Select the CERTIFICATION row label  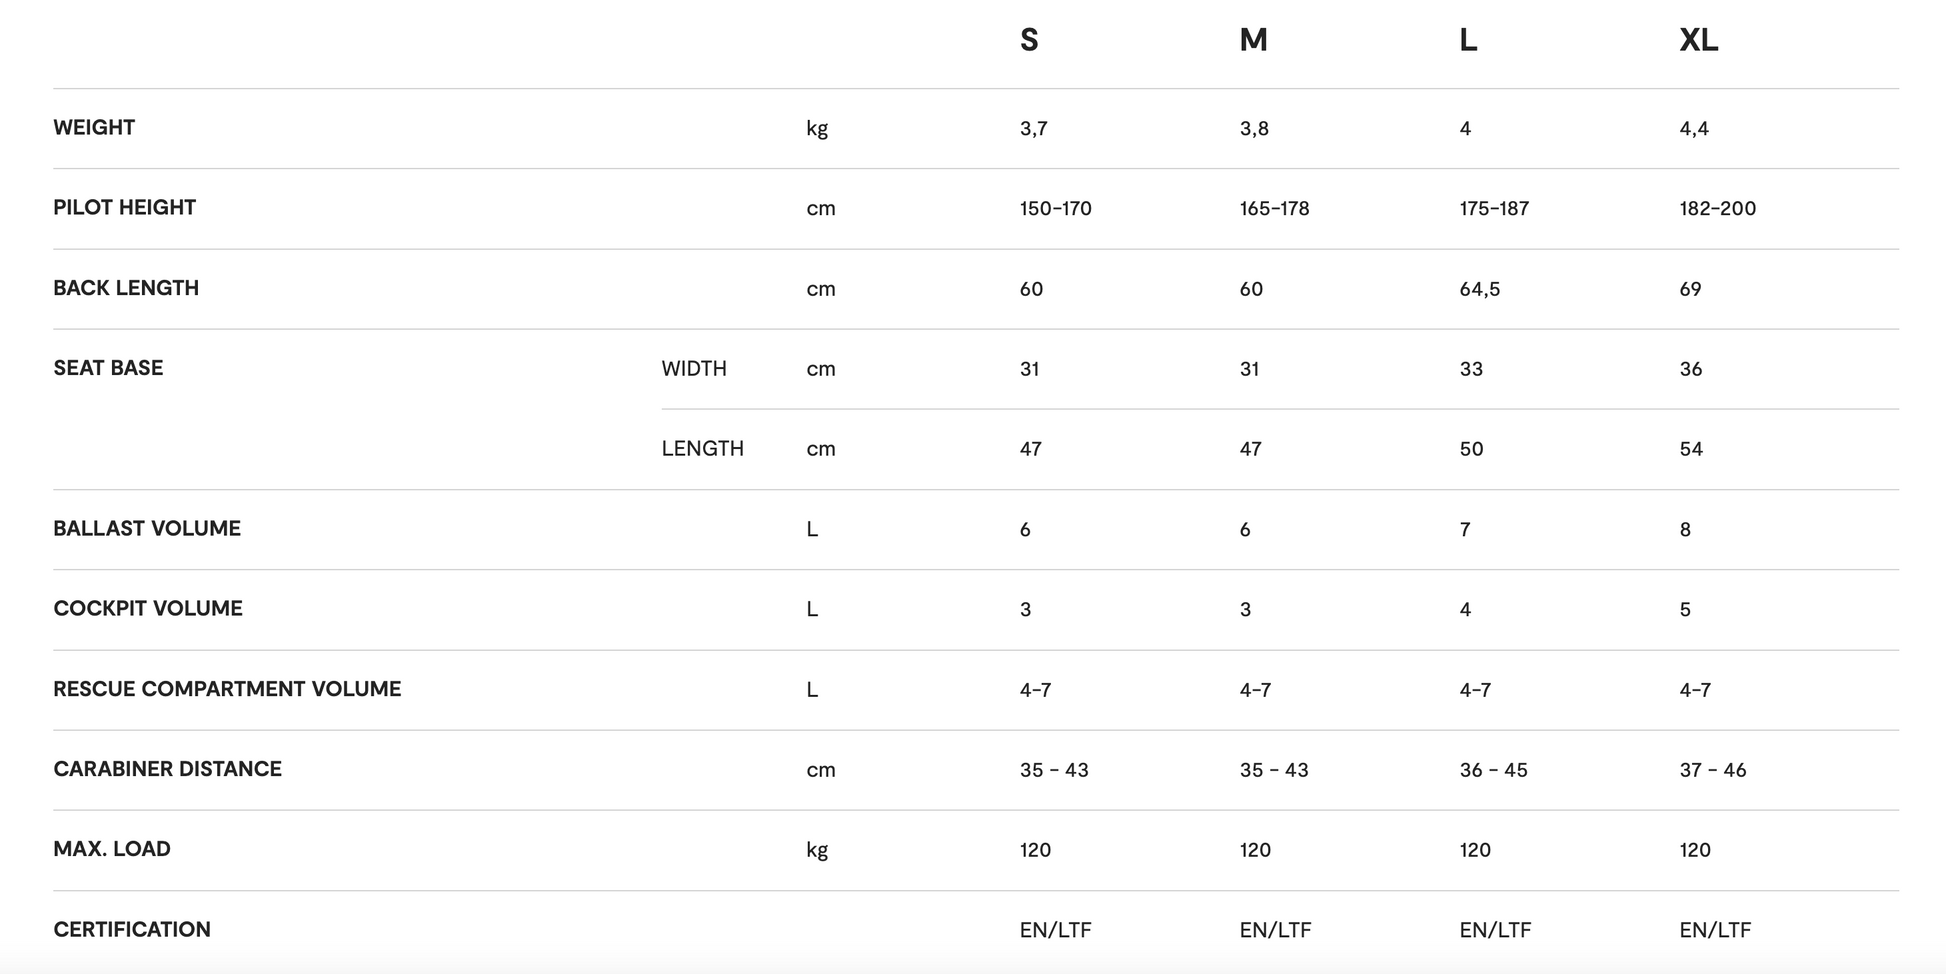(x=132, y=930)
